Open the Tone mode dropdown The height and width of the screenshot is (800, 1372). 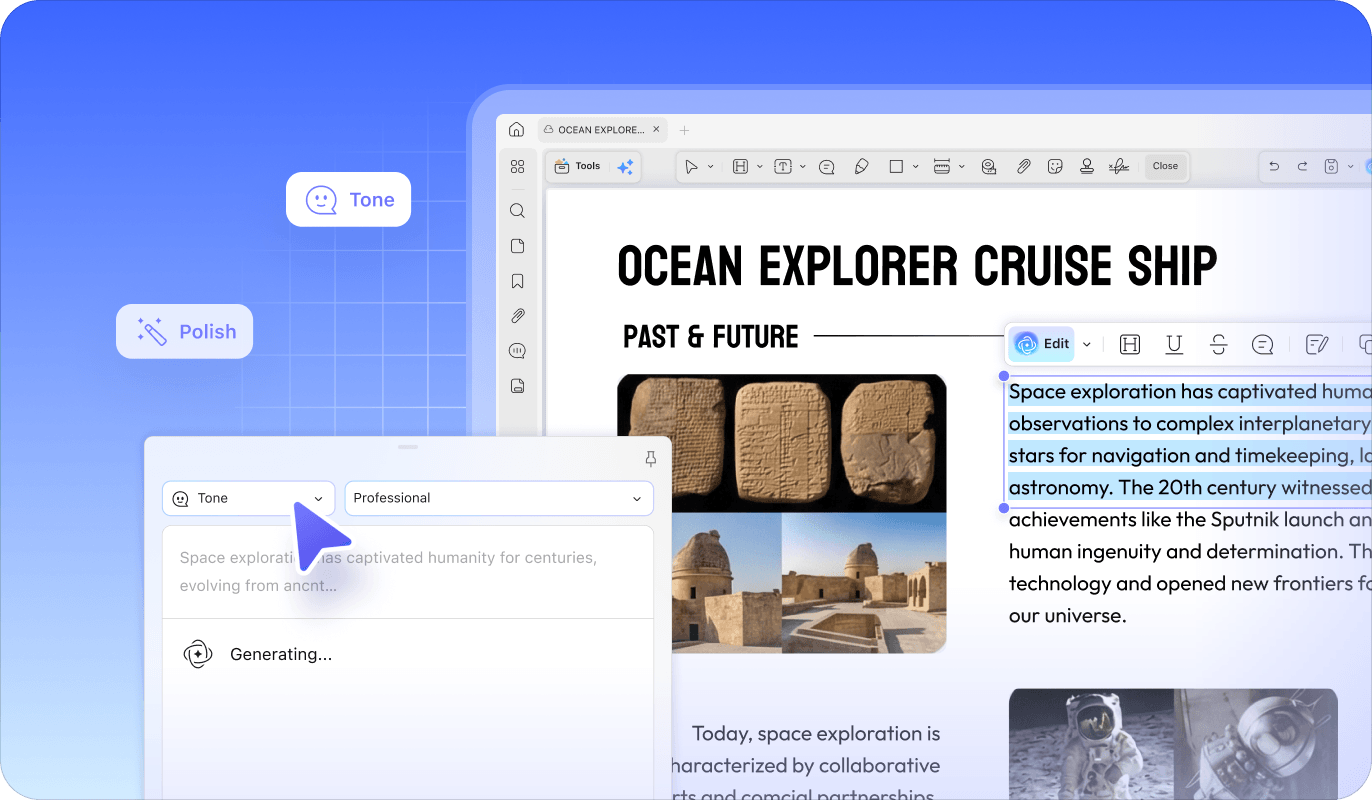[249, 498]
